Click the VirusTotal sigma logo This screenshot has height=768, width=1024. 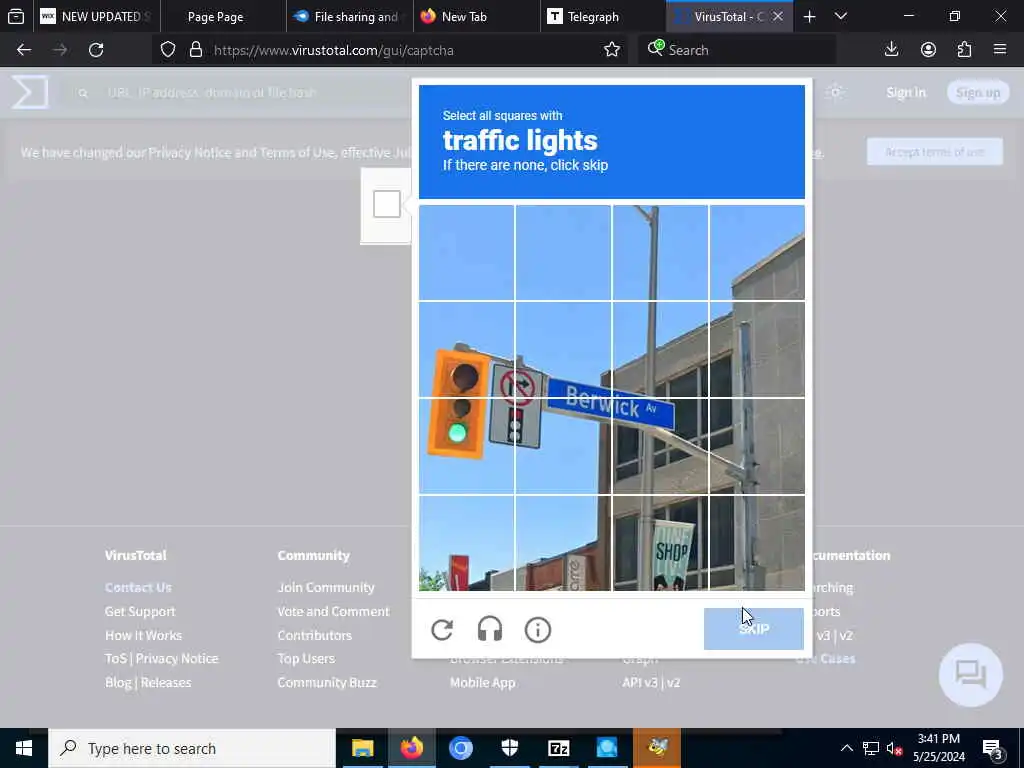[30, 92]
